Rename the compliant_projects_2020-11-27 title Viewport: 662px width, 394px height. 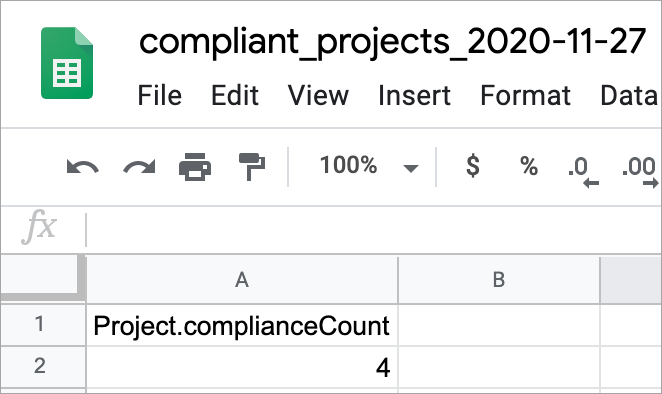pyautogui.click(x=393, y=42)
